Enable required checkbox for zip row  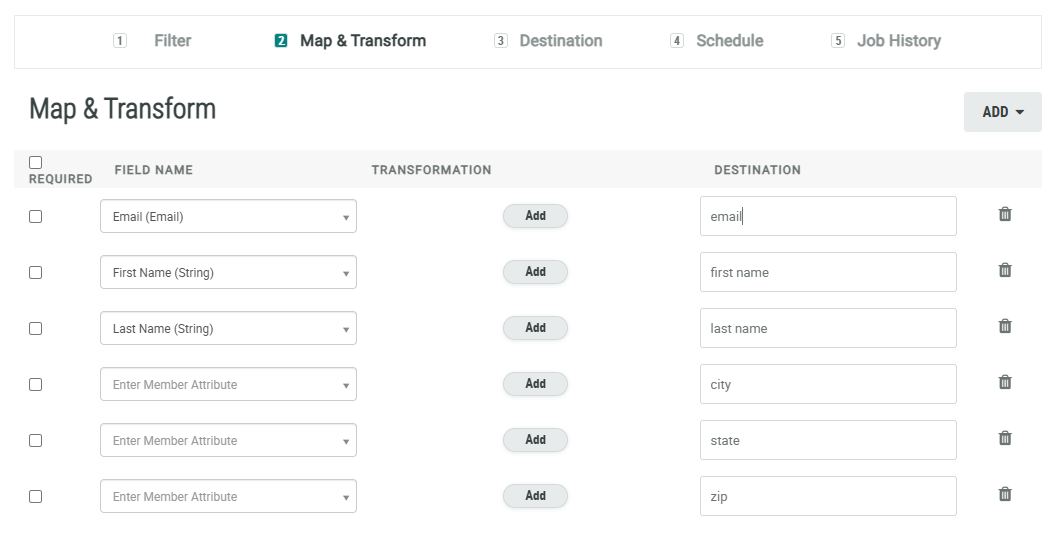coord(36,496)
